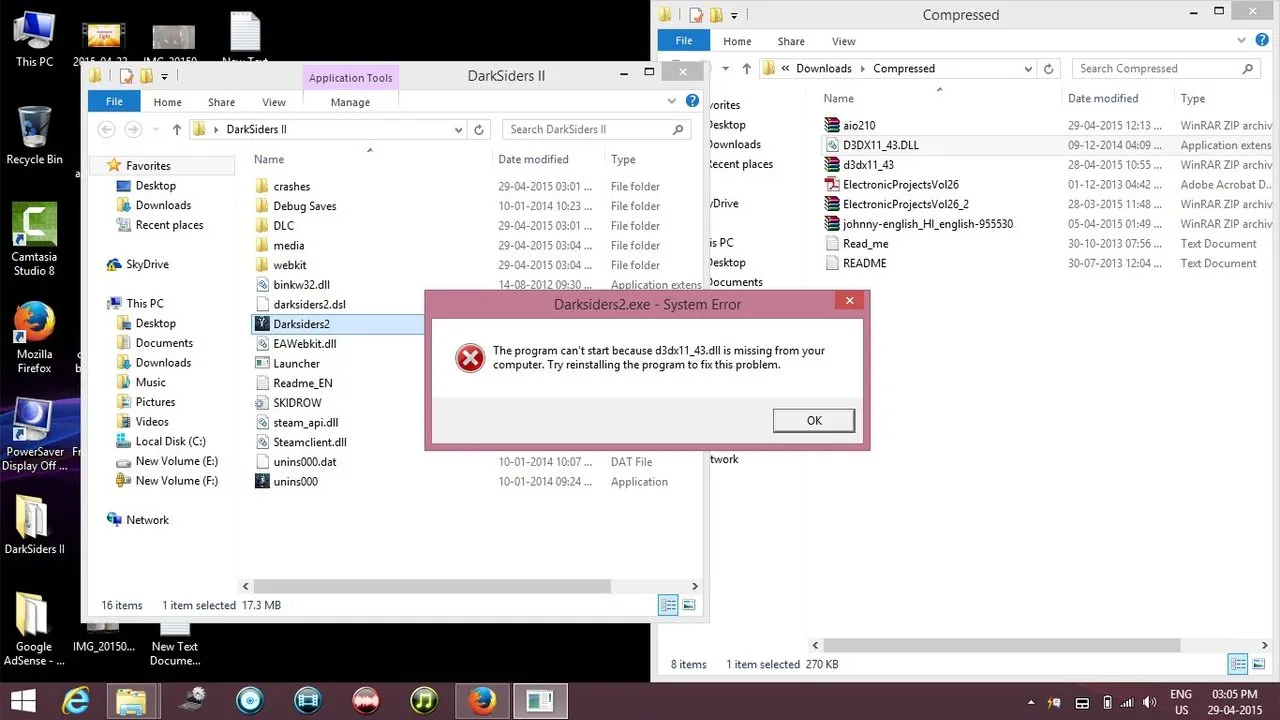Switch Compressed window to details view
Viewport: 1280px width, 720px height.
coord(1238,664)
